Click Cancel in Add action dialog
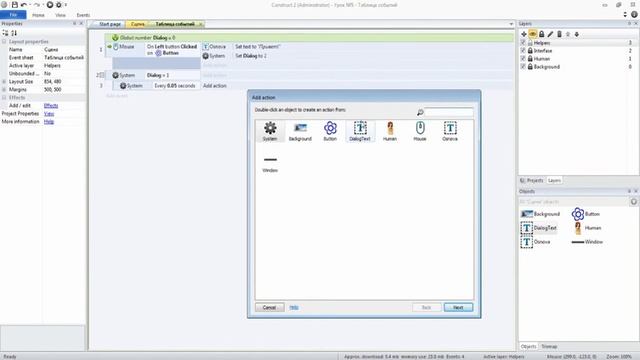This screenshot has height=360, width=640. click(269, 307)
